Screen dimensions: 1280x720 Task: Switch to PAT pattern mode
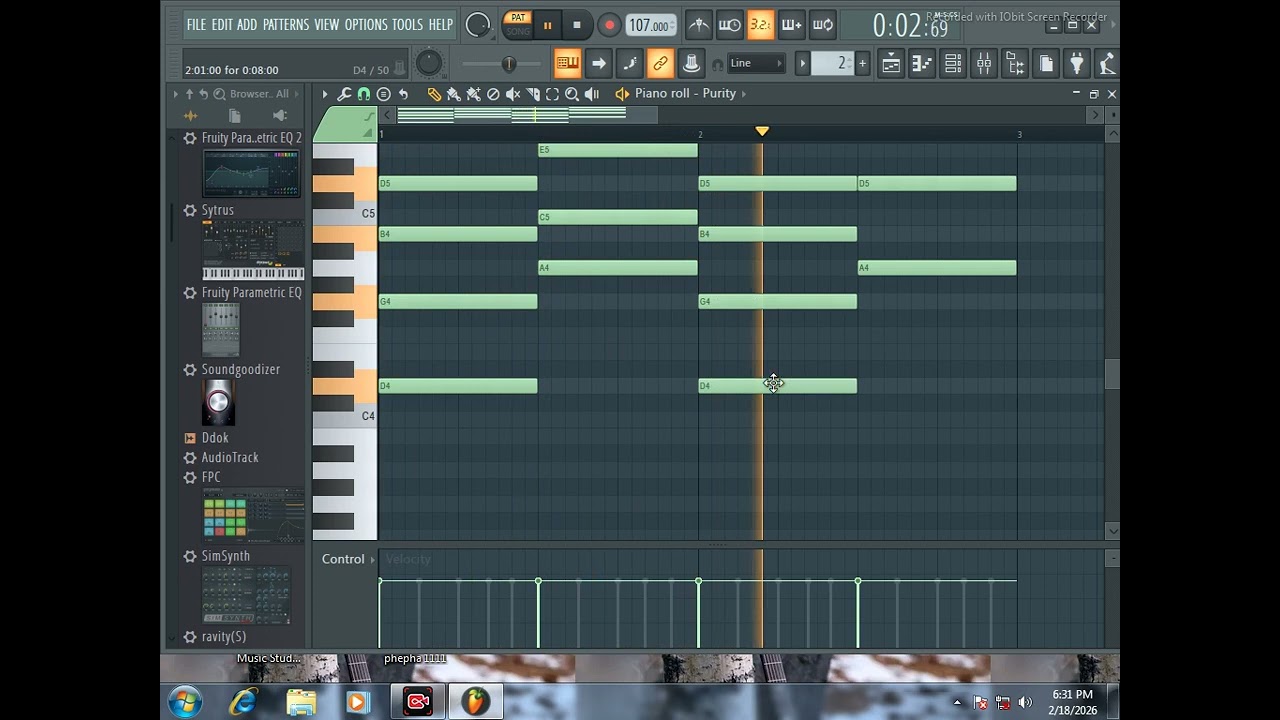tap(518, 18)
